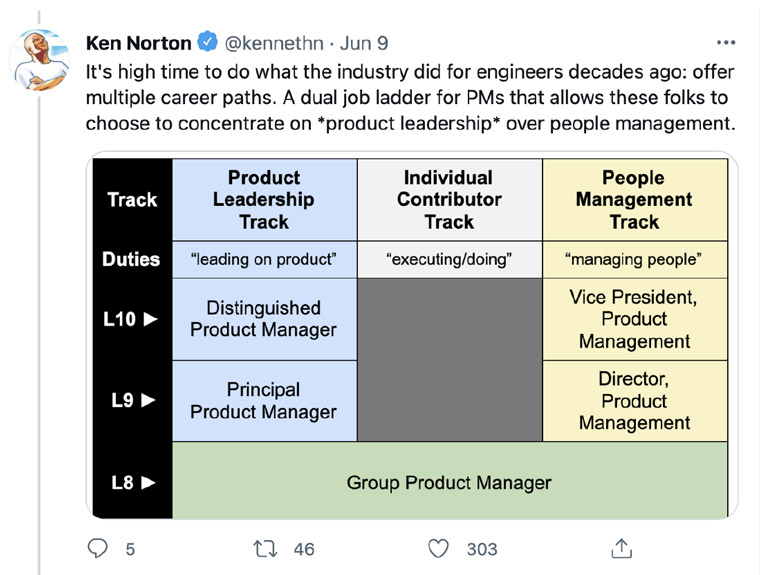This screenshot has width=760, height=575.
Task: Open the share upload icon
Action: (x=621, y=548)
